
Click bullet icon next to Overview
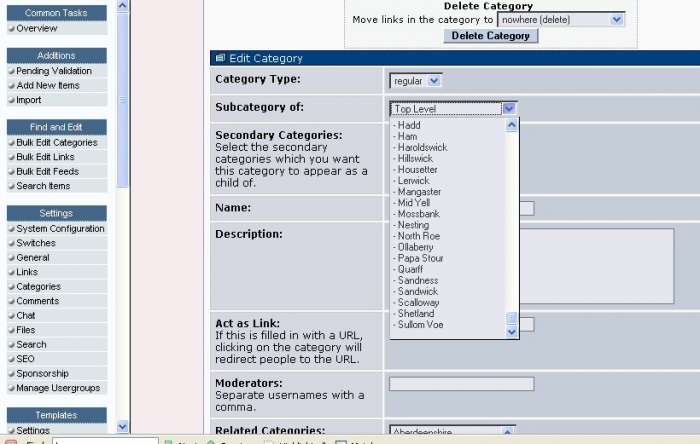[12, 29]
